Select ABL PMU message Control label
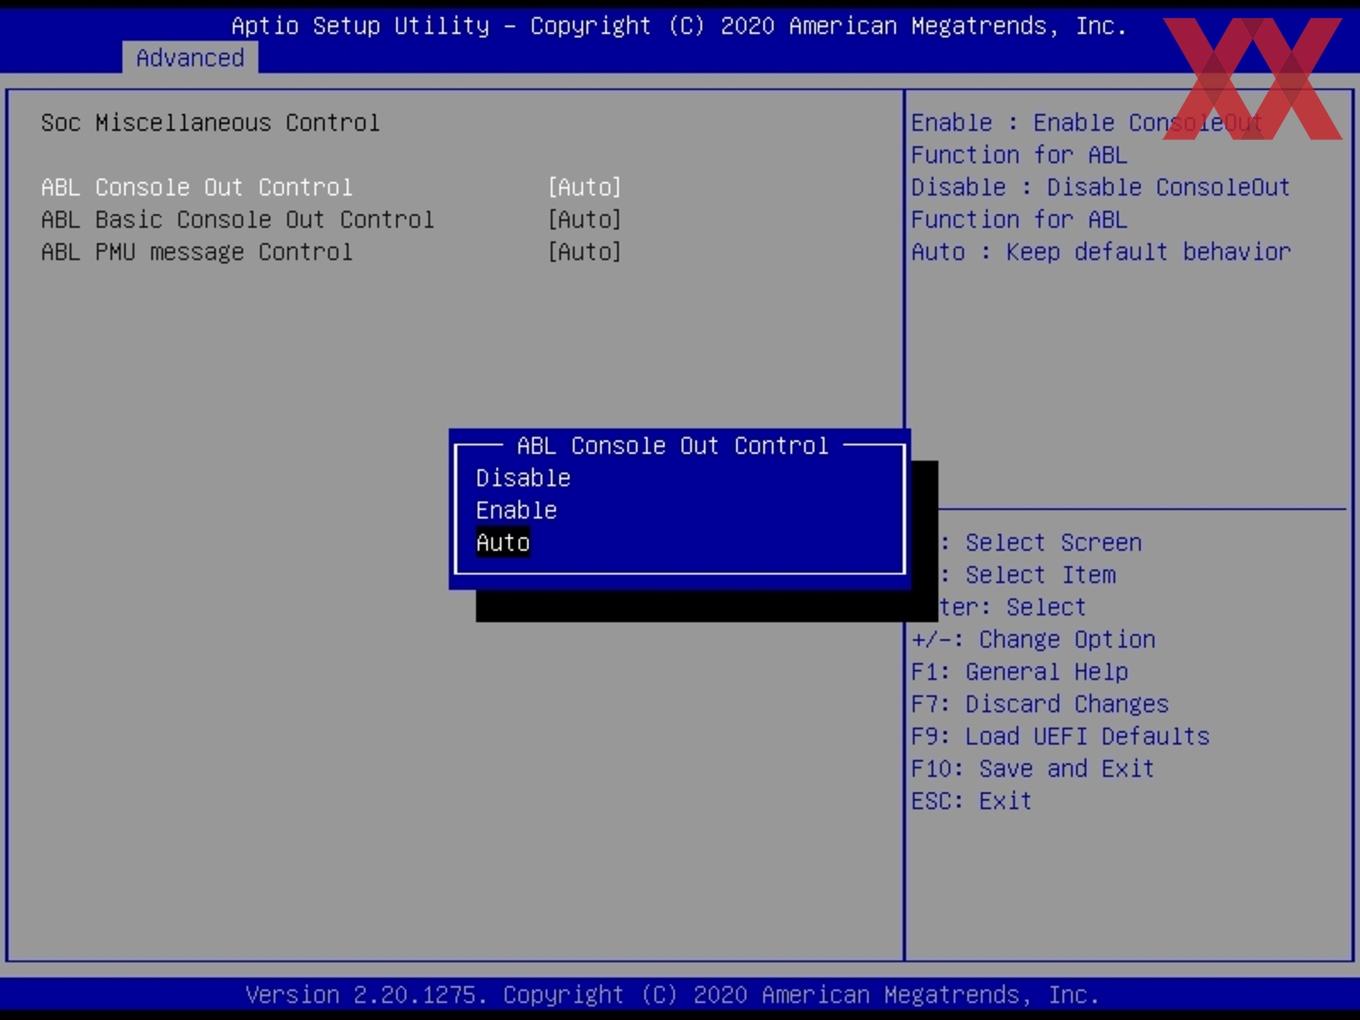 [x=197, y=252]
